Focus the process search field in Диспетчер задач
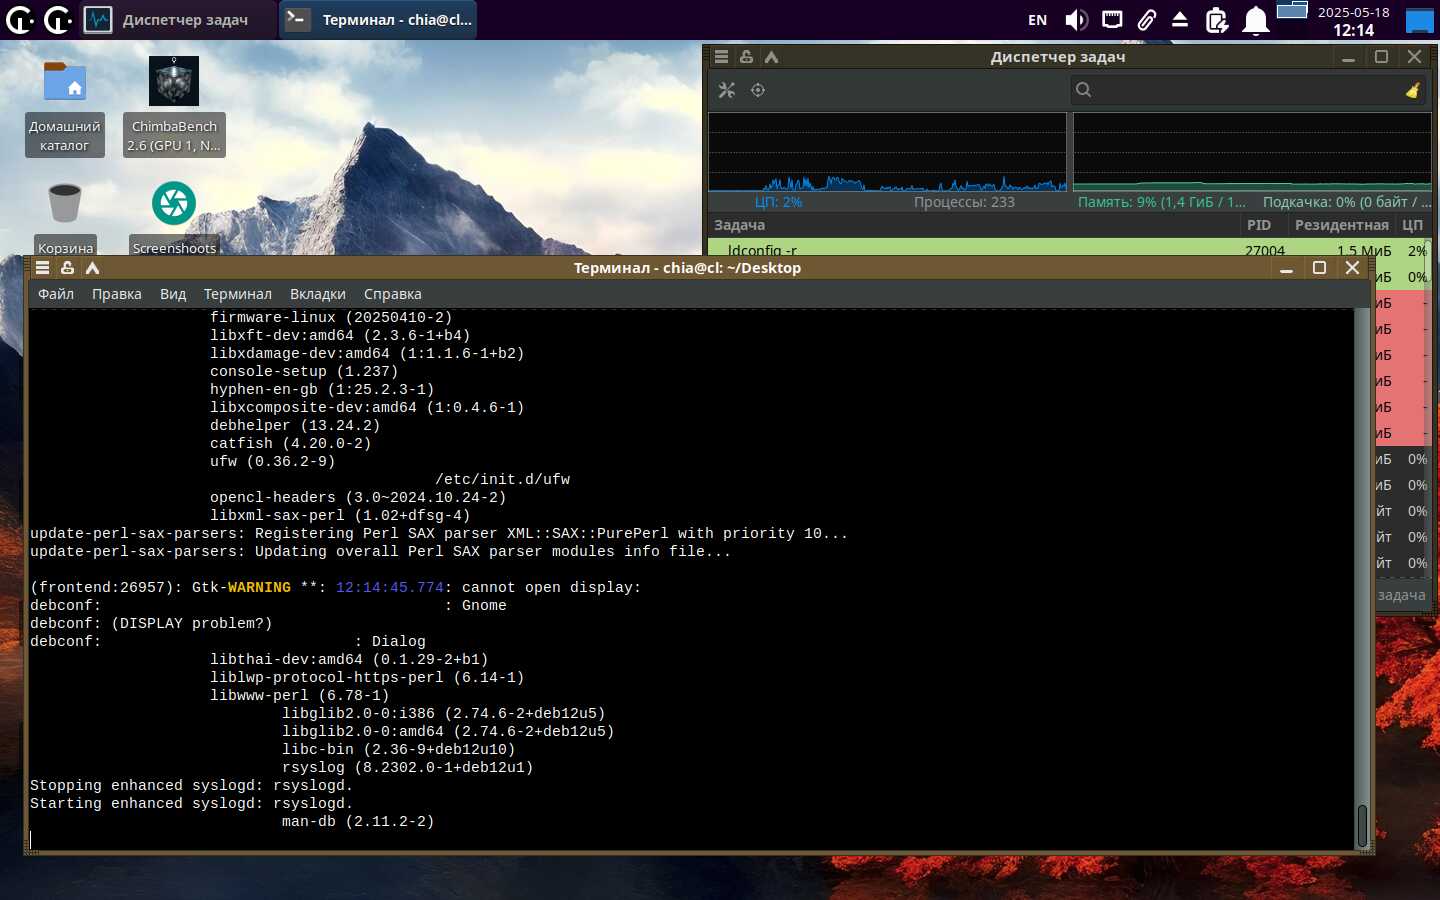Viewport: 1440px width, 900px height. point(1249,90)
